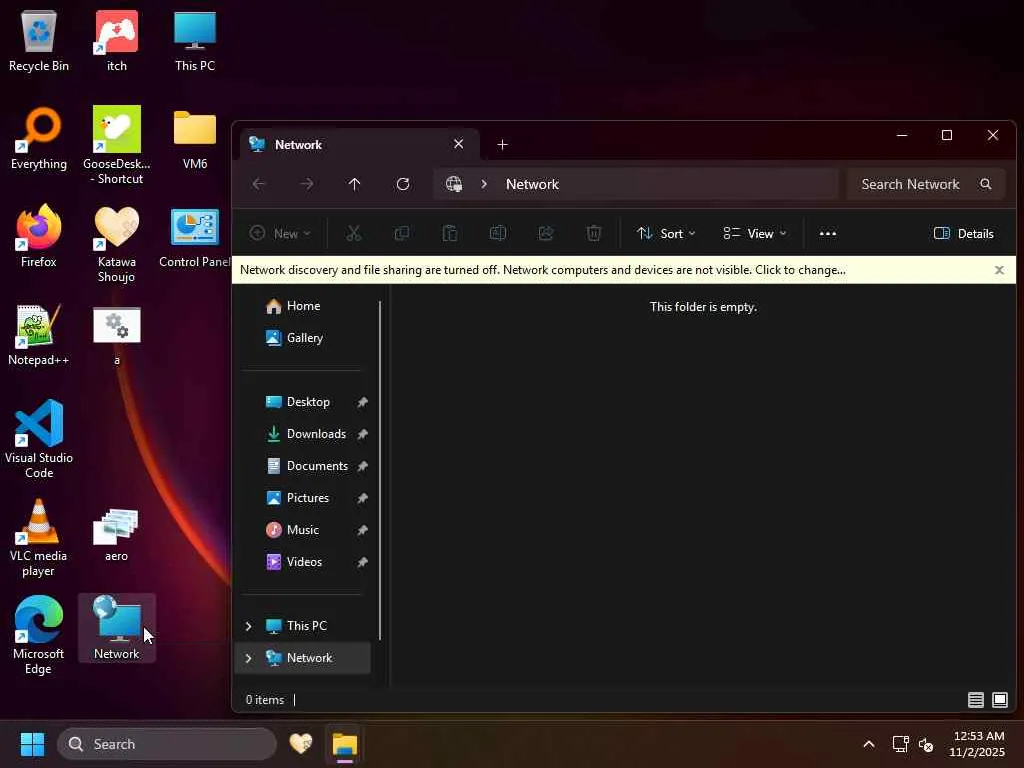
Task: Click the taskbar Search box
Action: tap(167, 744)
